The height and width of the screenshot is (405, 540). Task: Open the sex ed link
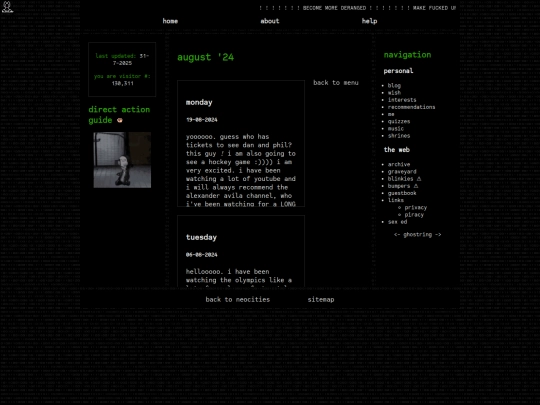(x=397, y=222)
